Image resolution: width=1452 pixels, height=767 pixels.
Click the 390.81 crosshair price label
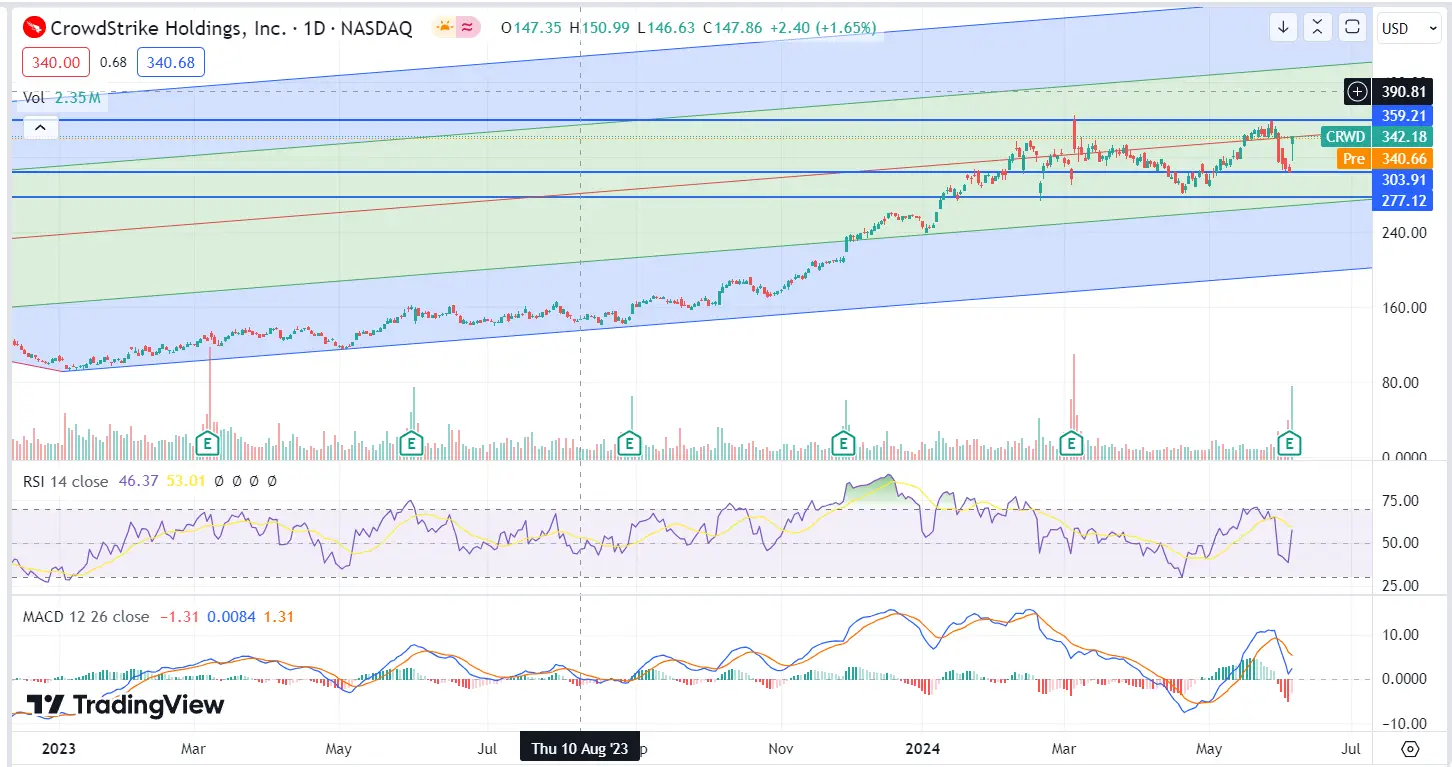coord(1401,92)
